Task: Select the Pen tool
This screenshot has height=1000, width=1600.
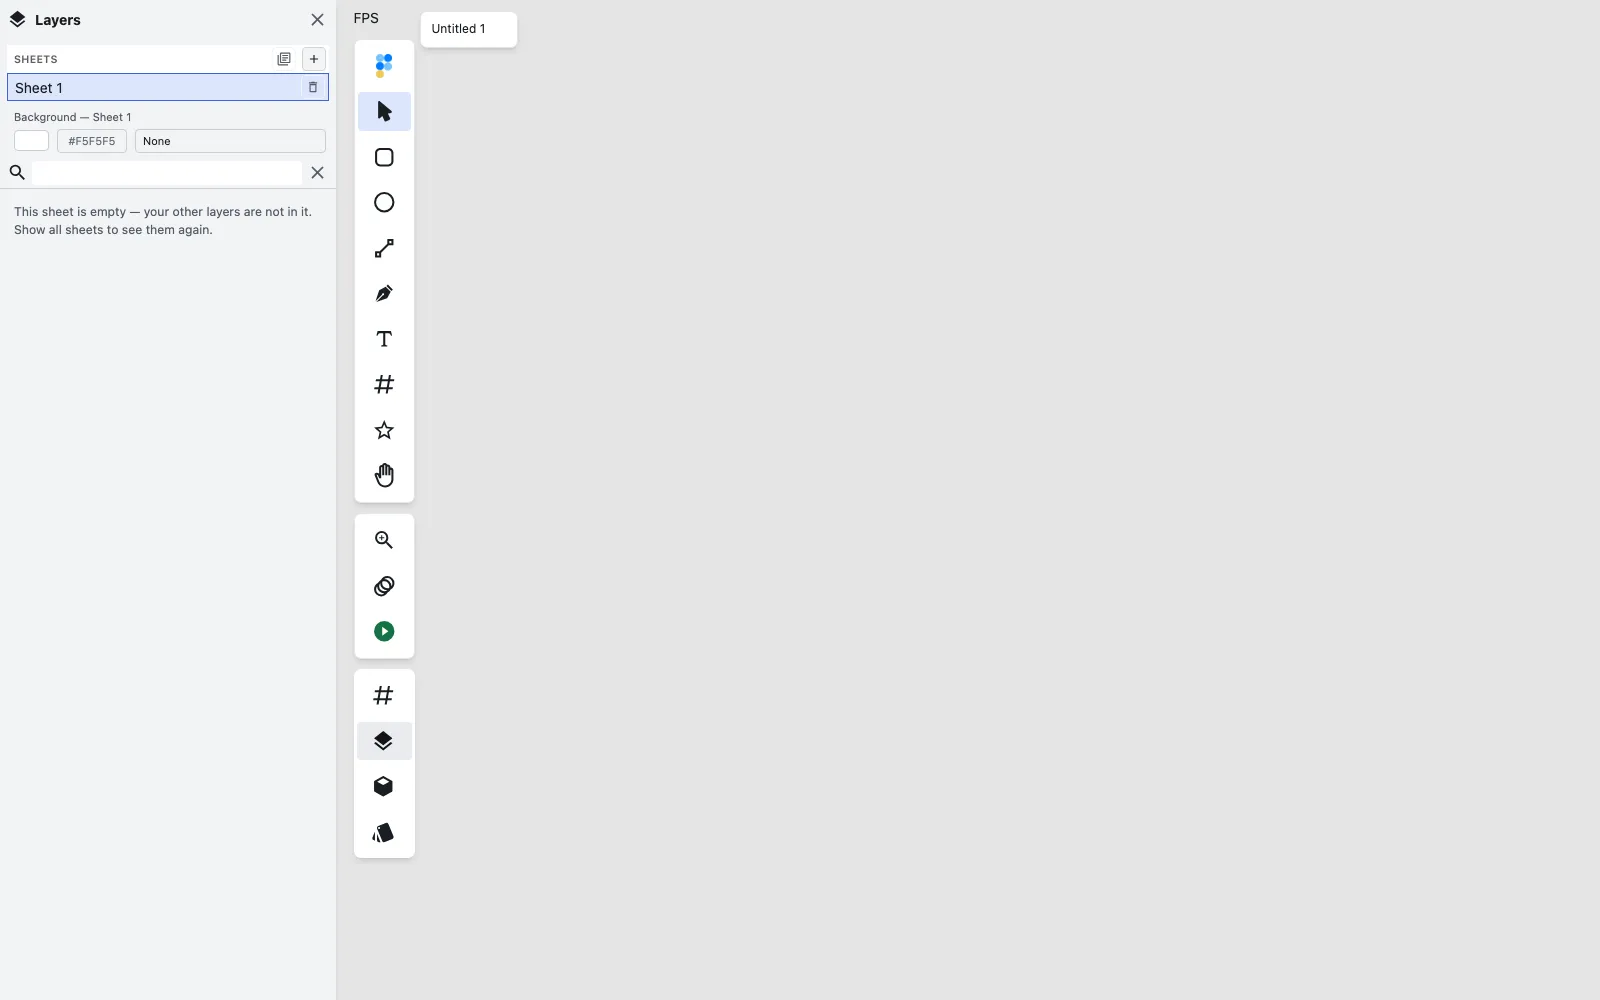Action: click(384, 294)
